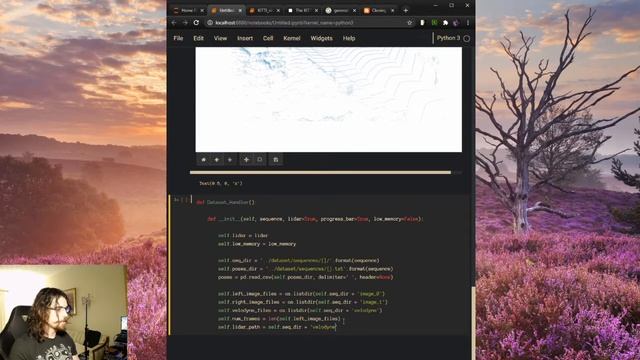
Task: Close the 'The KIT' tab
Action: tap(316, 11)
